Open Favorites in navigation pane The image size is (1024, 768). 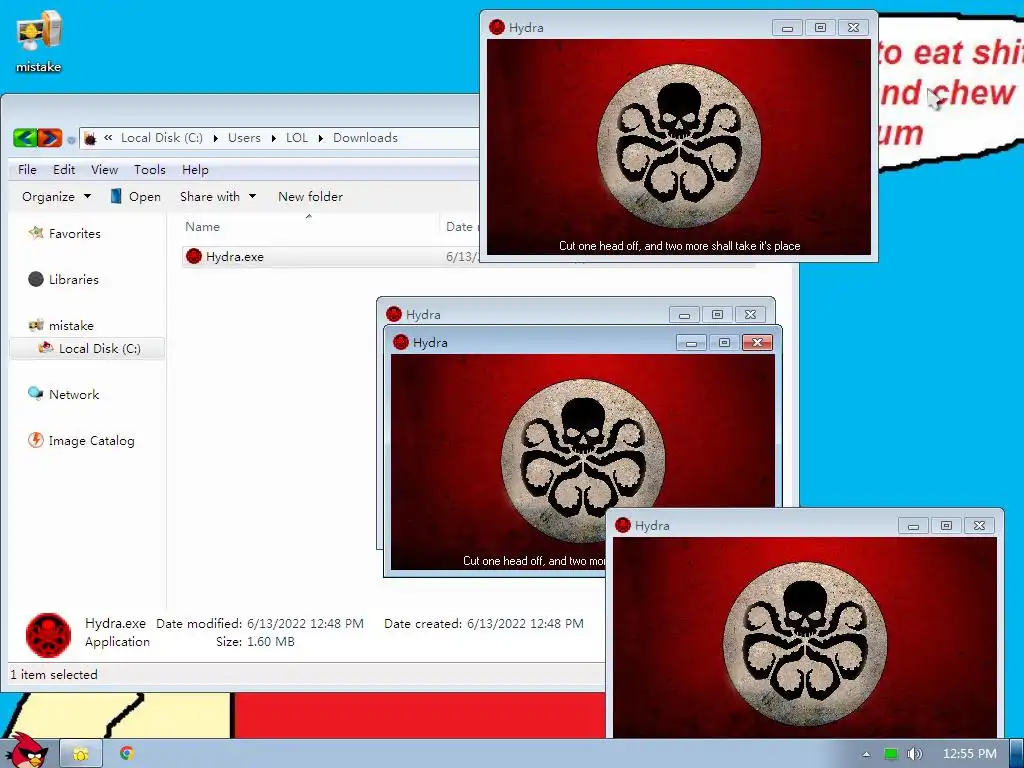pos(75,234)
